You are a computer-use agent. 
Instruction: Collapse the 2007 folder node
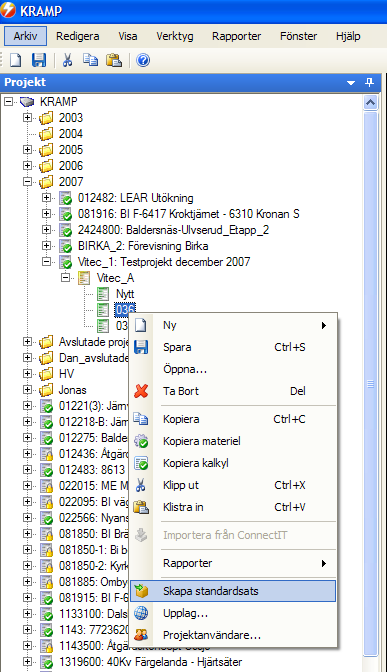(x=27, y=182)
